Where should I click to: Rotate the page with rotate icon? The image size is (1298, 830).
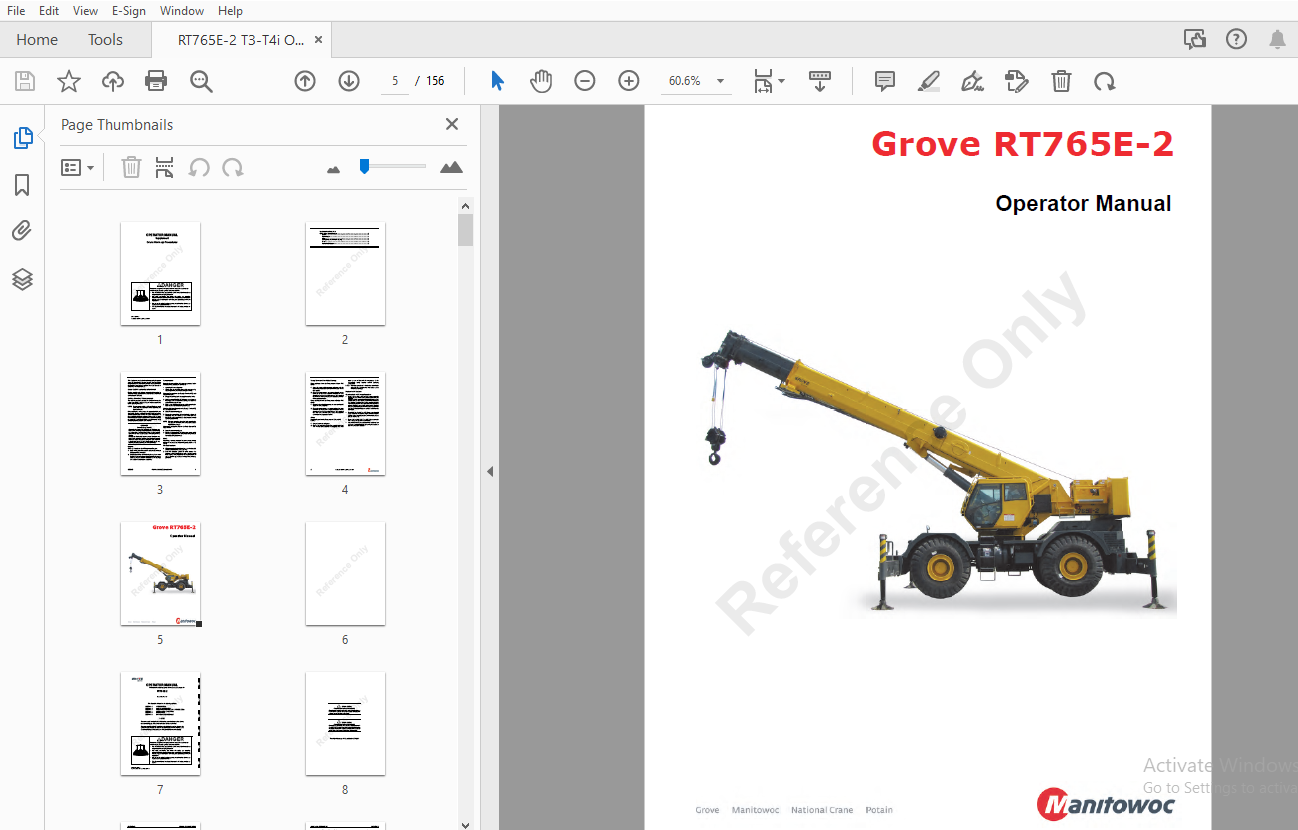pyautogui.click(x=1105, y=81)
